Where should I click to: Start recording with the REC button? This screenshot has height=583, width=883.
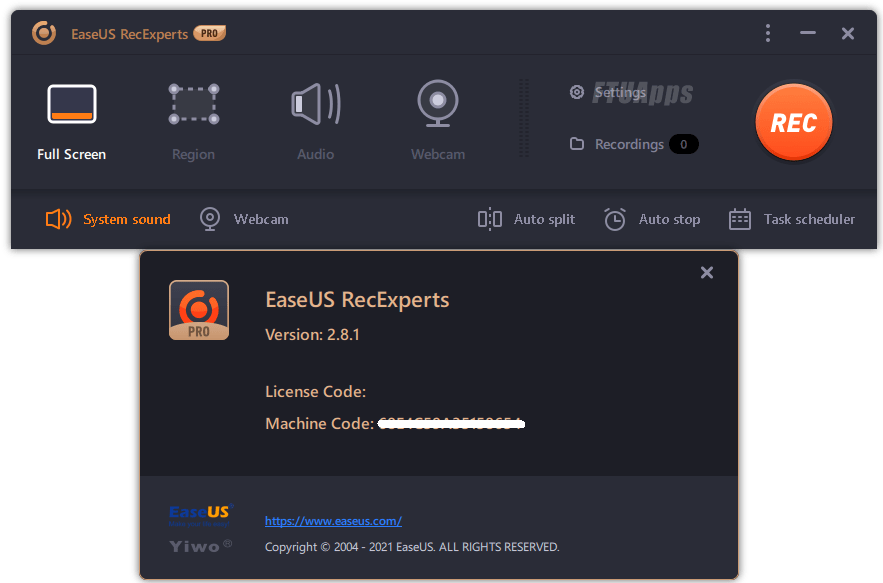(793, 122)
